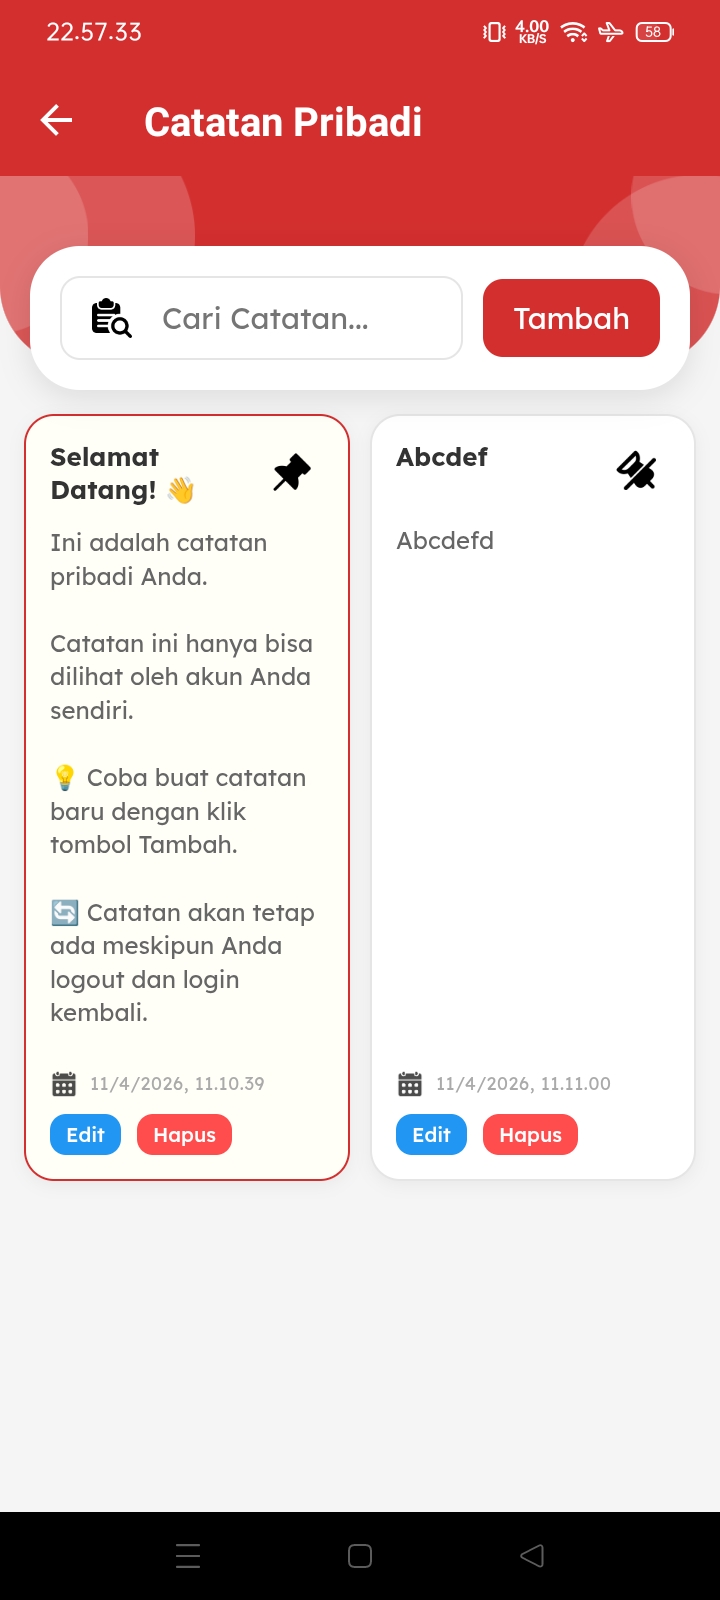This screenshot has width=720, height=1600.
Task: Tap the clipboard search icon
Action: [x=111, y=318]
